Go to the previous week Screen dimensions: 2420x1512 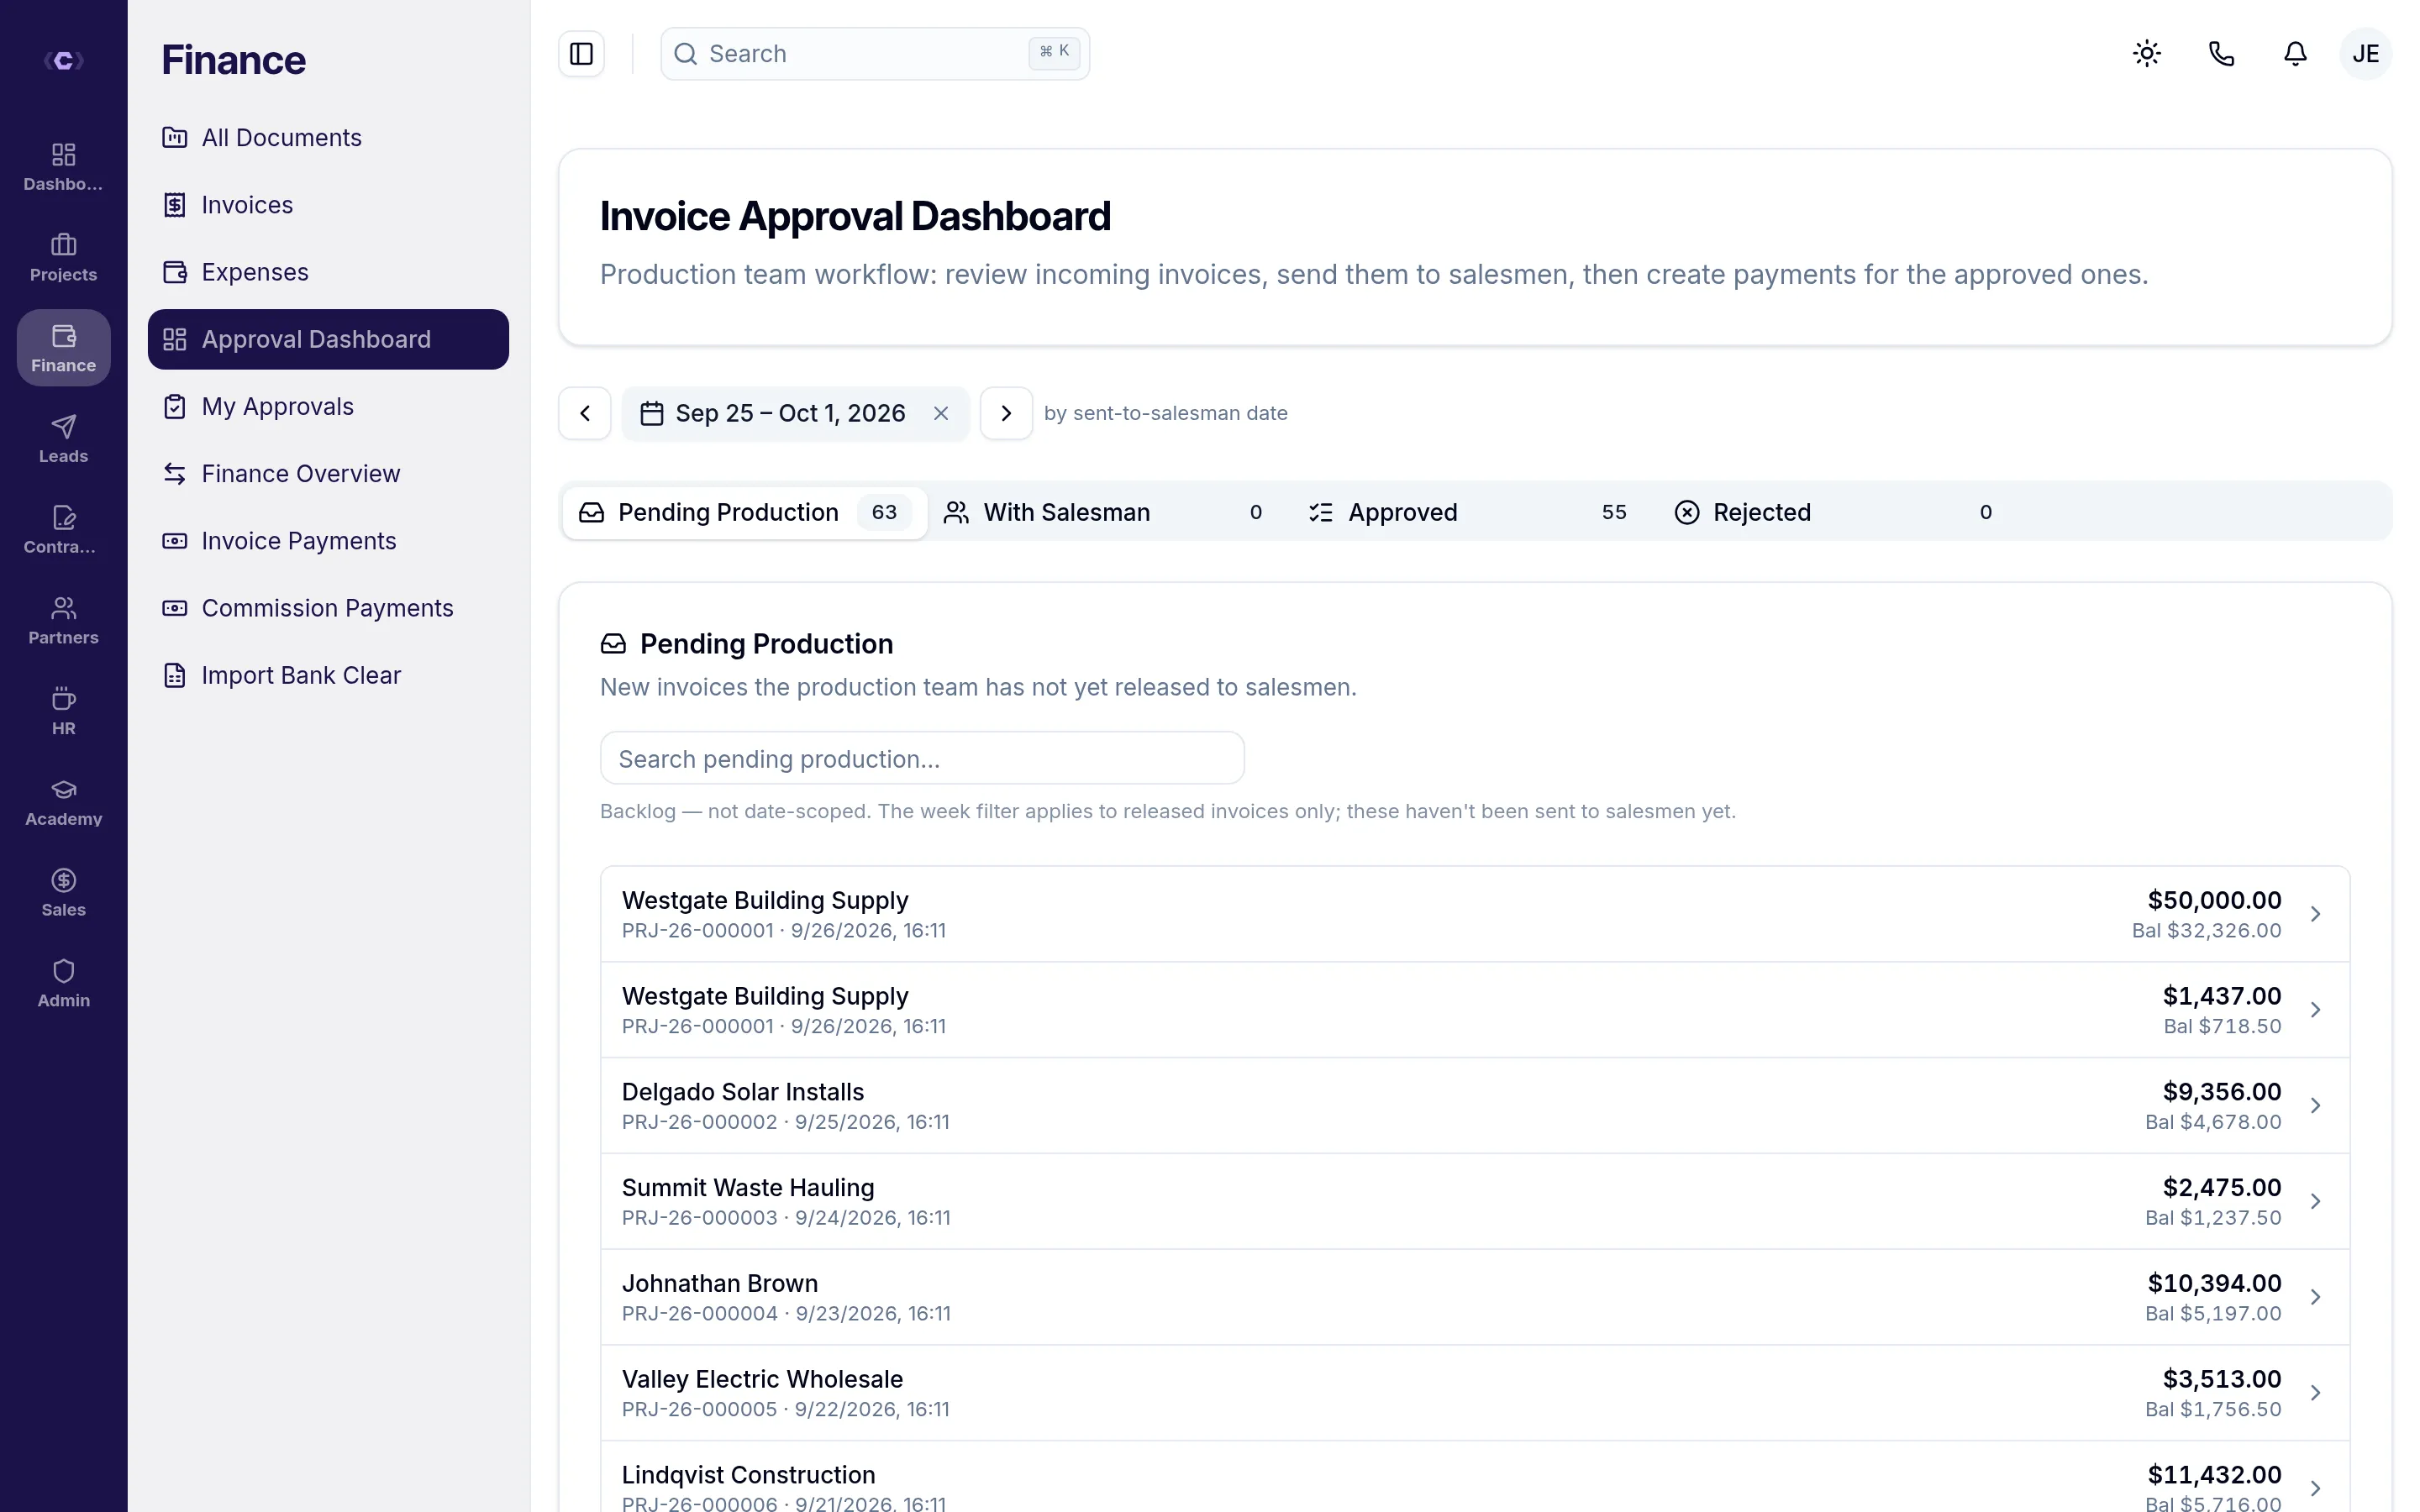[585, 413]
